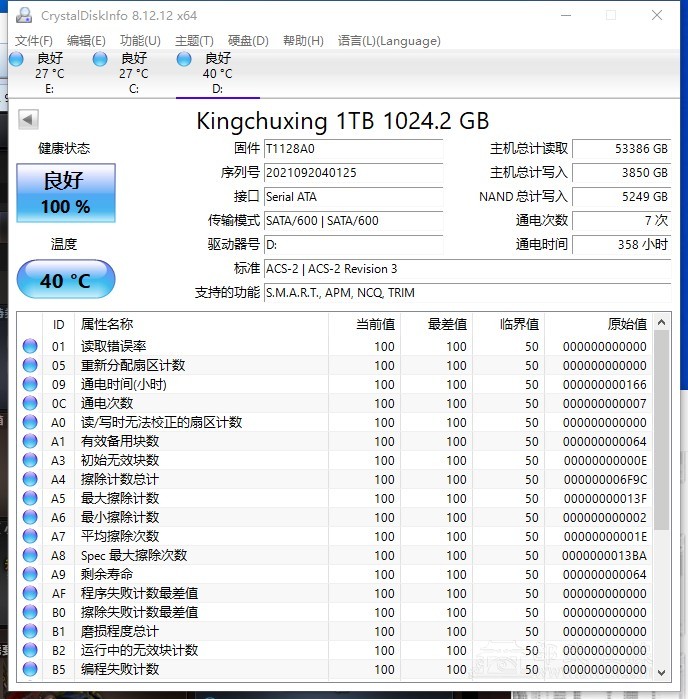Screen dimensions: 688x699
Task: Click the scroll up arrow of attribute list
Action: (x=661, y=323)
